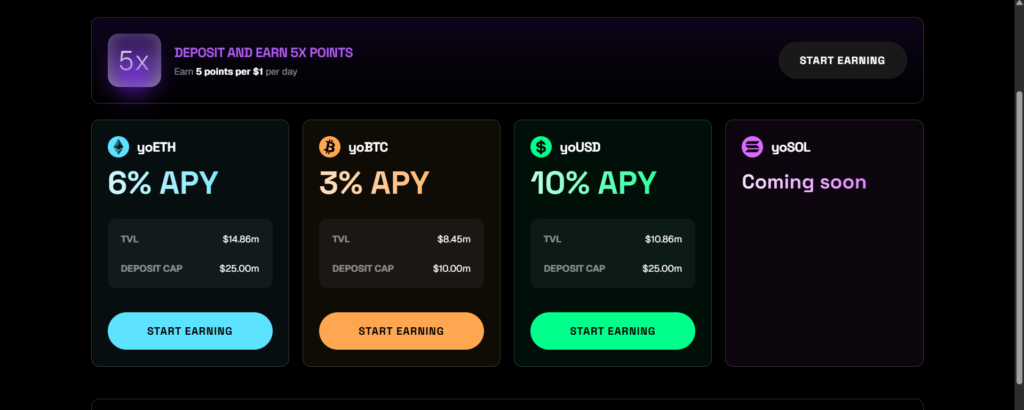Click the yoSOL Solana coin icon
The image size is (1024, 410).
point(752,147)
